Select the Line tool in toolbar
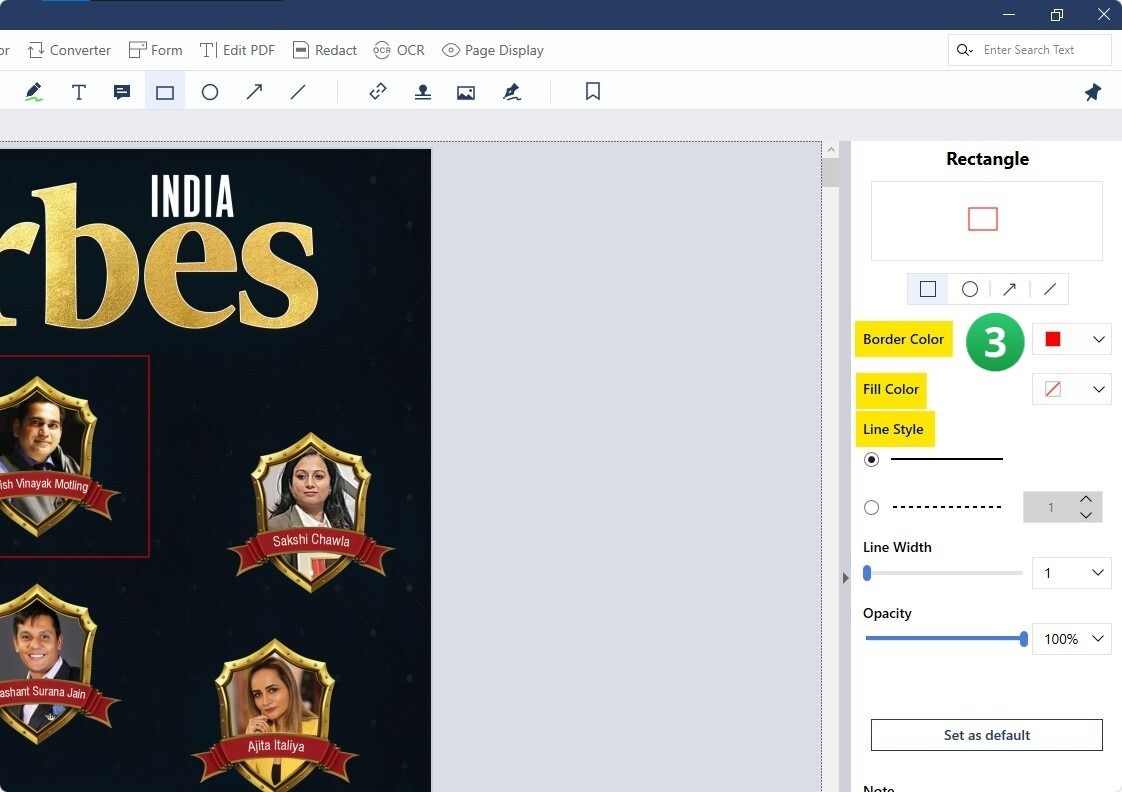 click(298, 92)
